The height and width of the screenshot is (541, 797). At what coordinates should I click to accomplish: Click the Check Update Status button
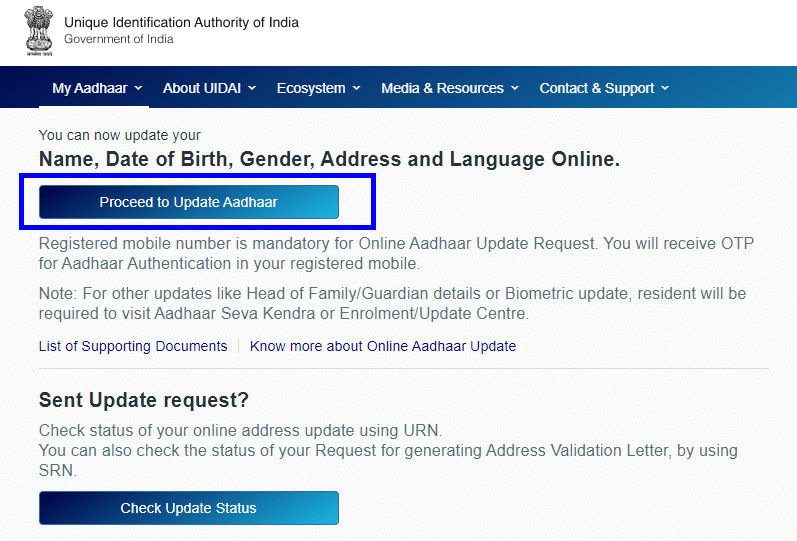pyautogui.click(x=189, y=508)
